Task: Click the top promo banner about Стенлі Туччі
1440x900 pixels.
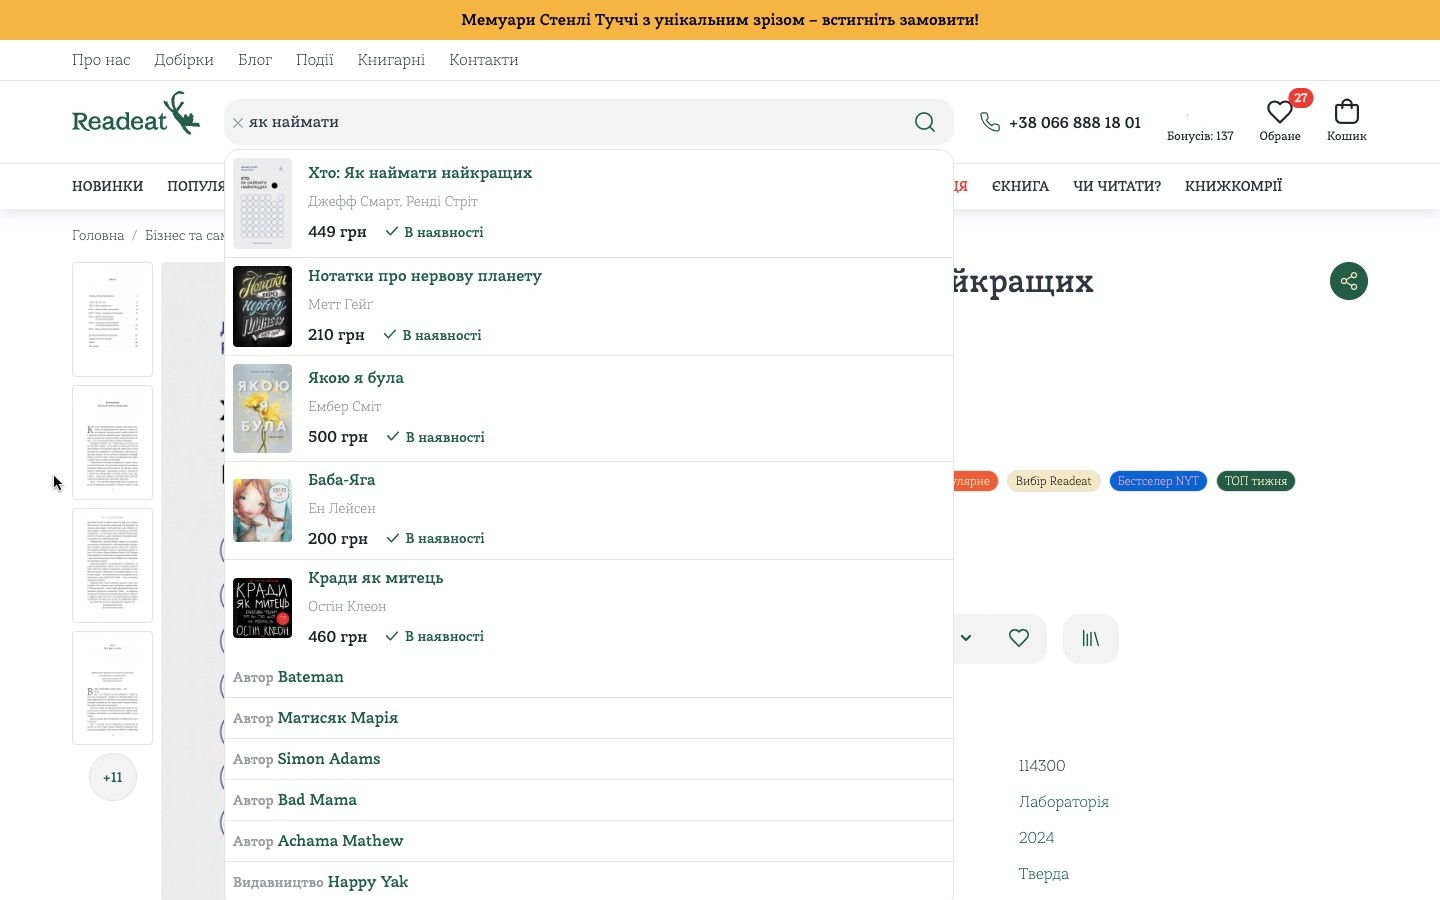Action: [720, 20]
